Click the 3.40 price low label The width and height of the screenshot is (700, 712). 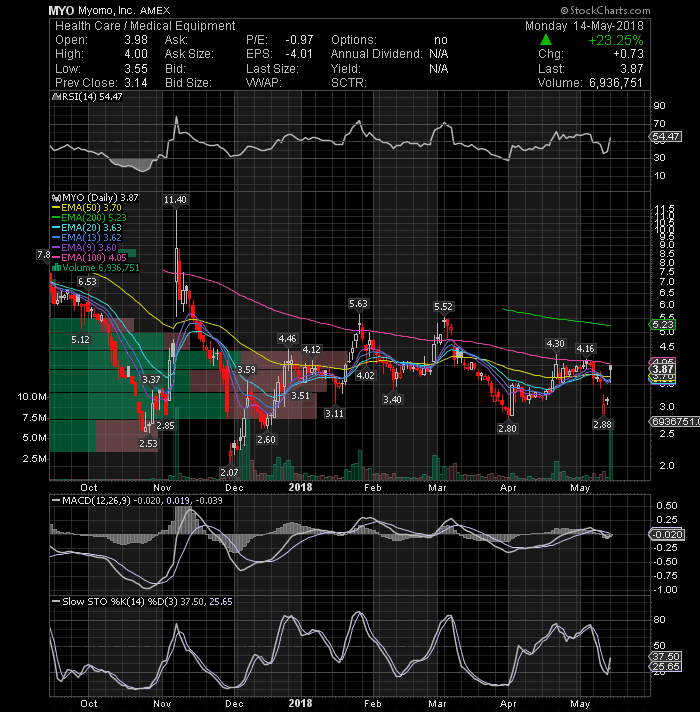(x=392, y=400)
